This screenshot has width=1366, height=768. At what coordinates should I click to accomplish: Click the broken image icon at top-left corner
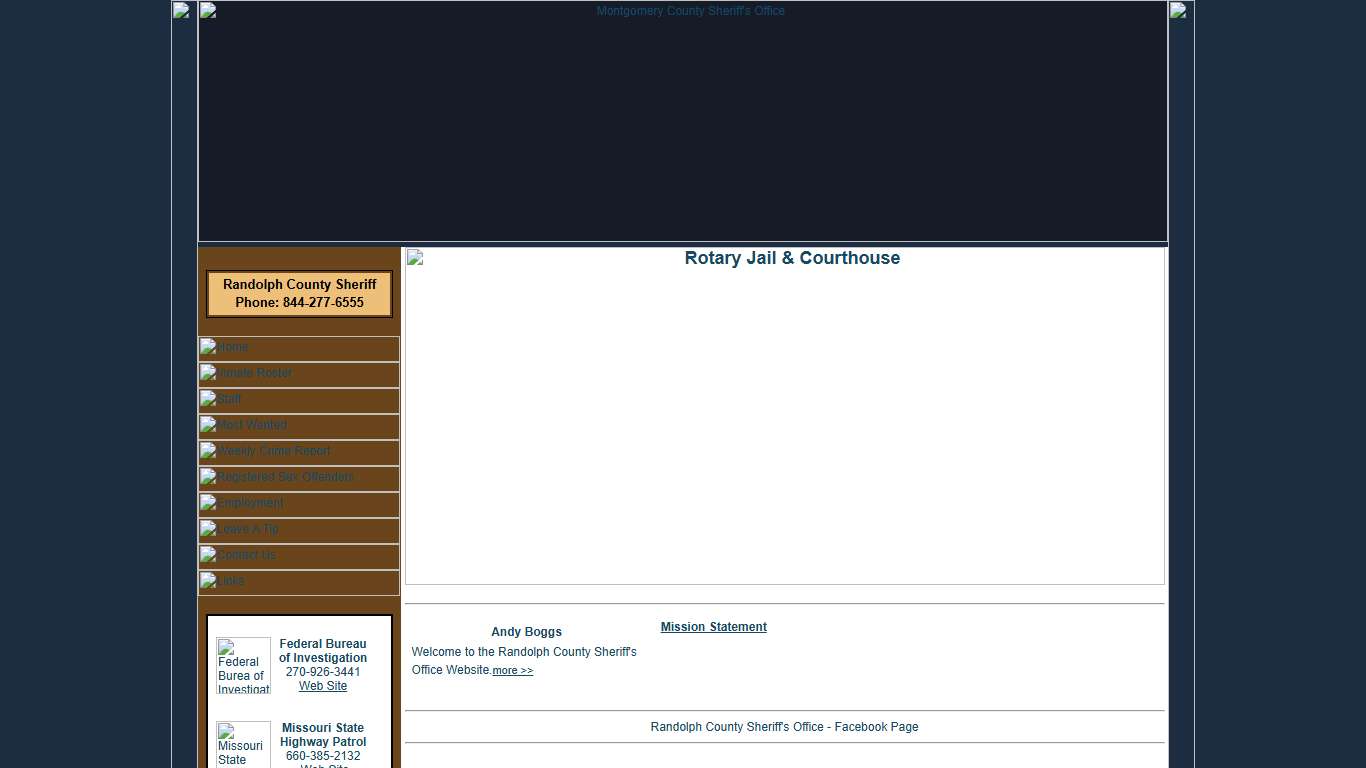(181, 11)
